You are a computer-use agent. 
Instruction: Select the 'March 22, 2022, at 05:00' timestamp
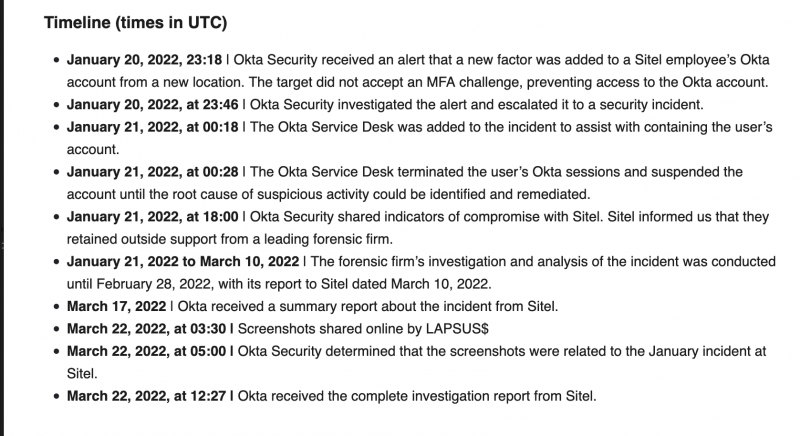pyautogui.click(x=151, y=352)
